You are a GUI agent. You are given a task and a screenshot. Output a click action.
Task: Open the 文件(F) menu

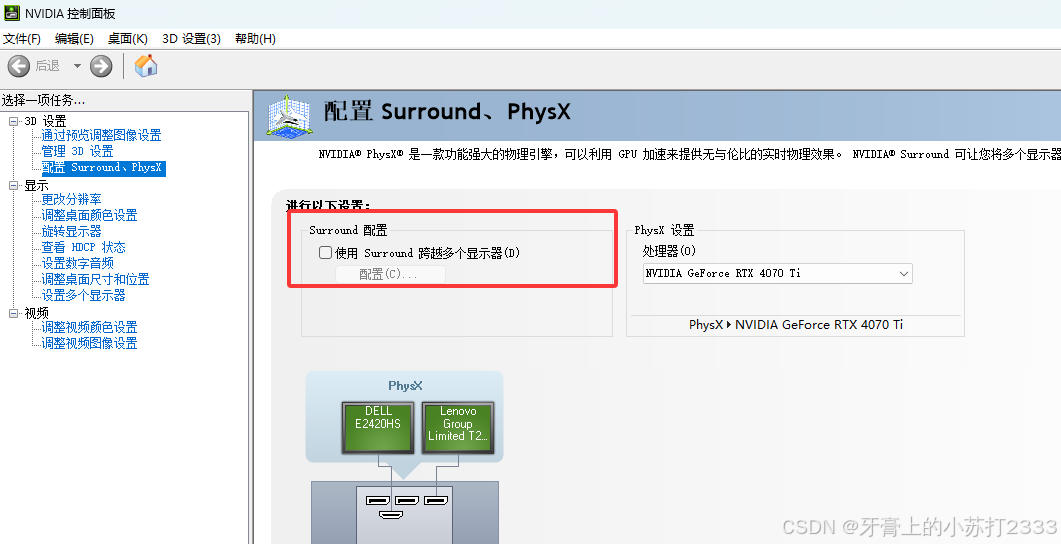tap(22, 39)
